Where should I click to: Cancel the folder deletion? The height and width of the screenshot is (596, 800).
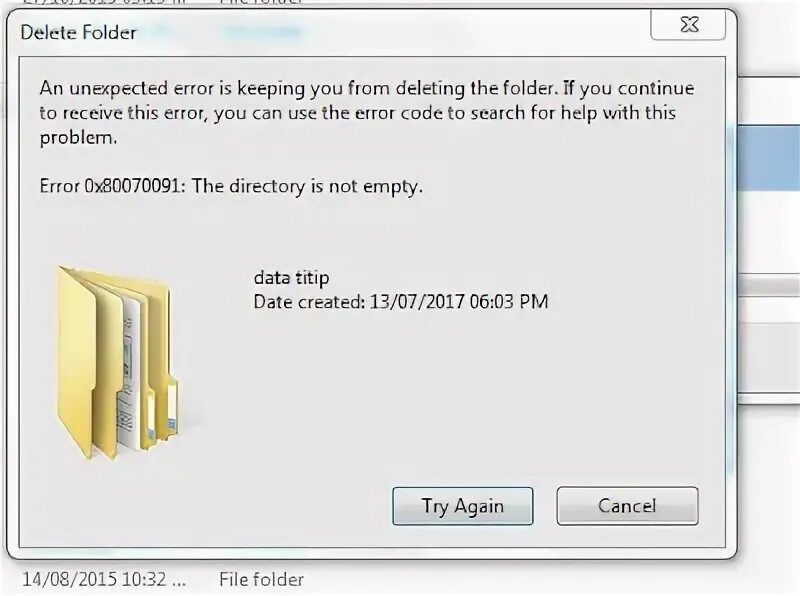pyautogui.click(x=627, y=506)
